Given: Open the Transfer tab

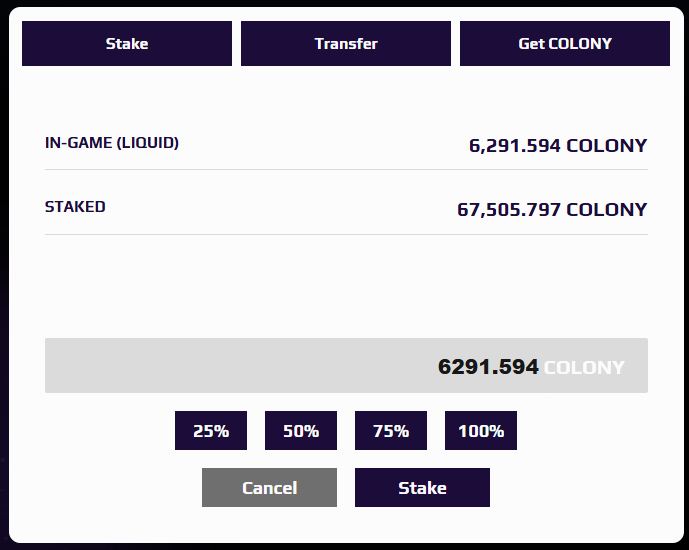Looking at the screenshot, I should coord(346,43).
